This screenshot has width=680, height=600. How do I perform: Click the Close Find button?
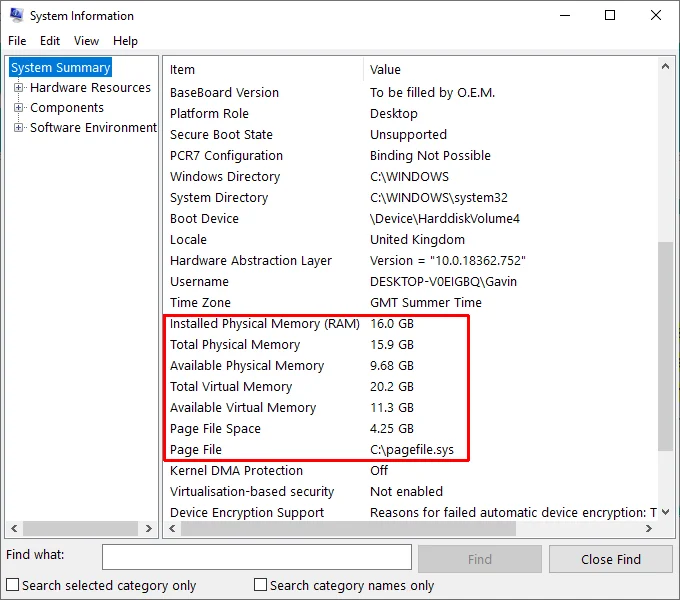611,559
